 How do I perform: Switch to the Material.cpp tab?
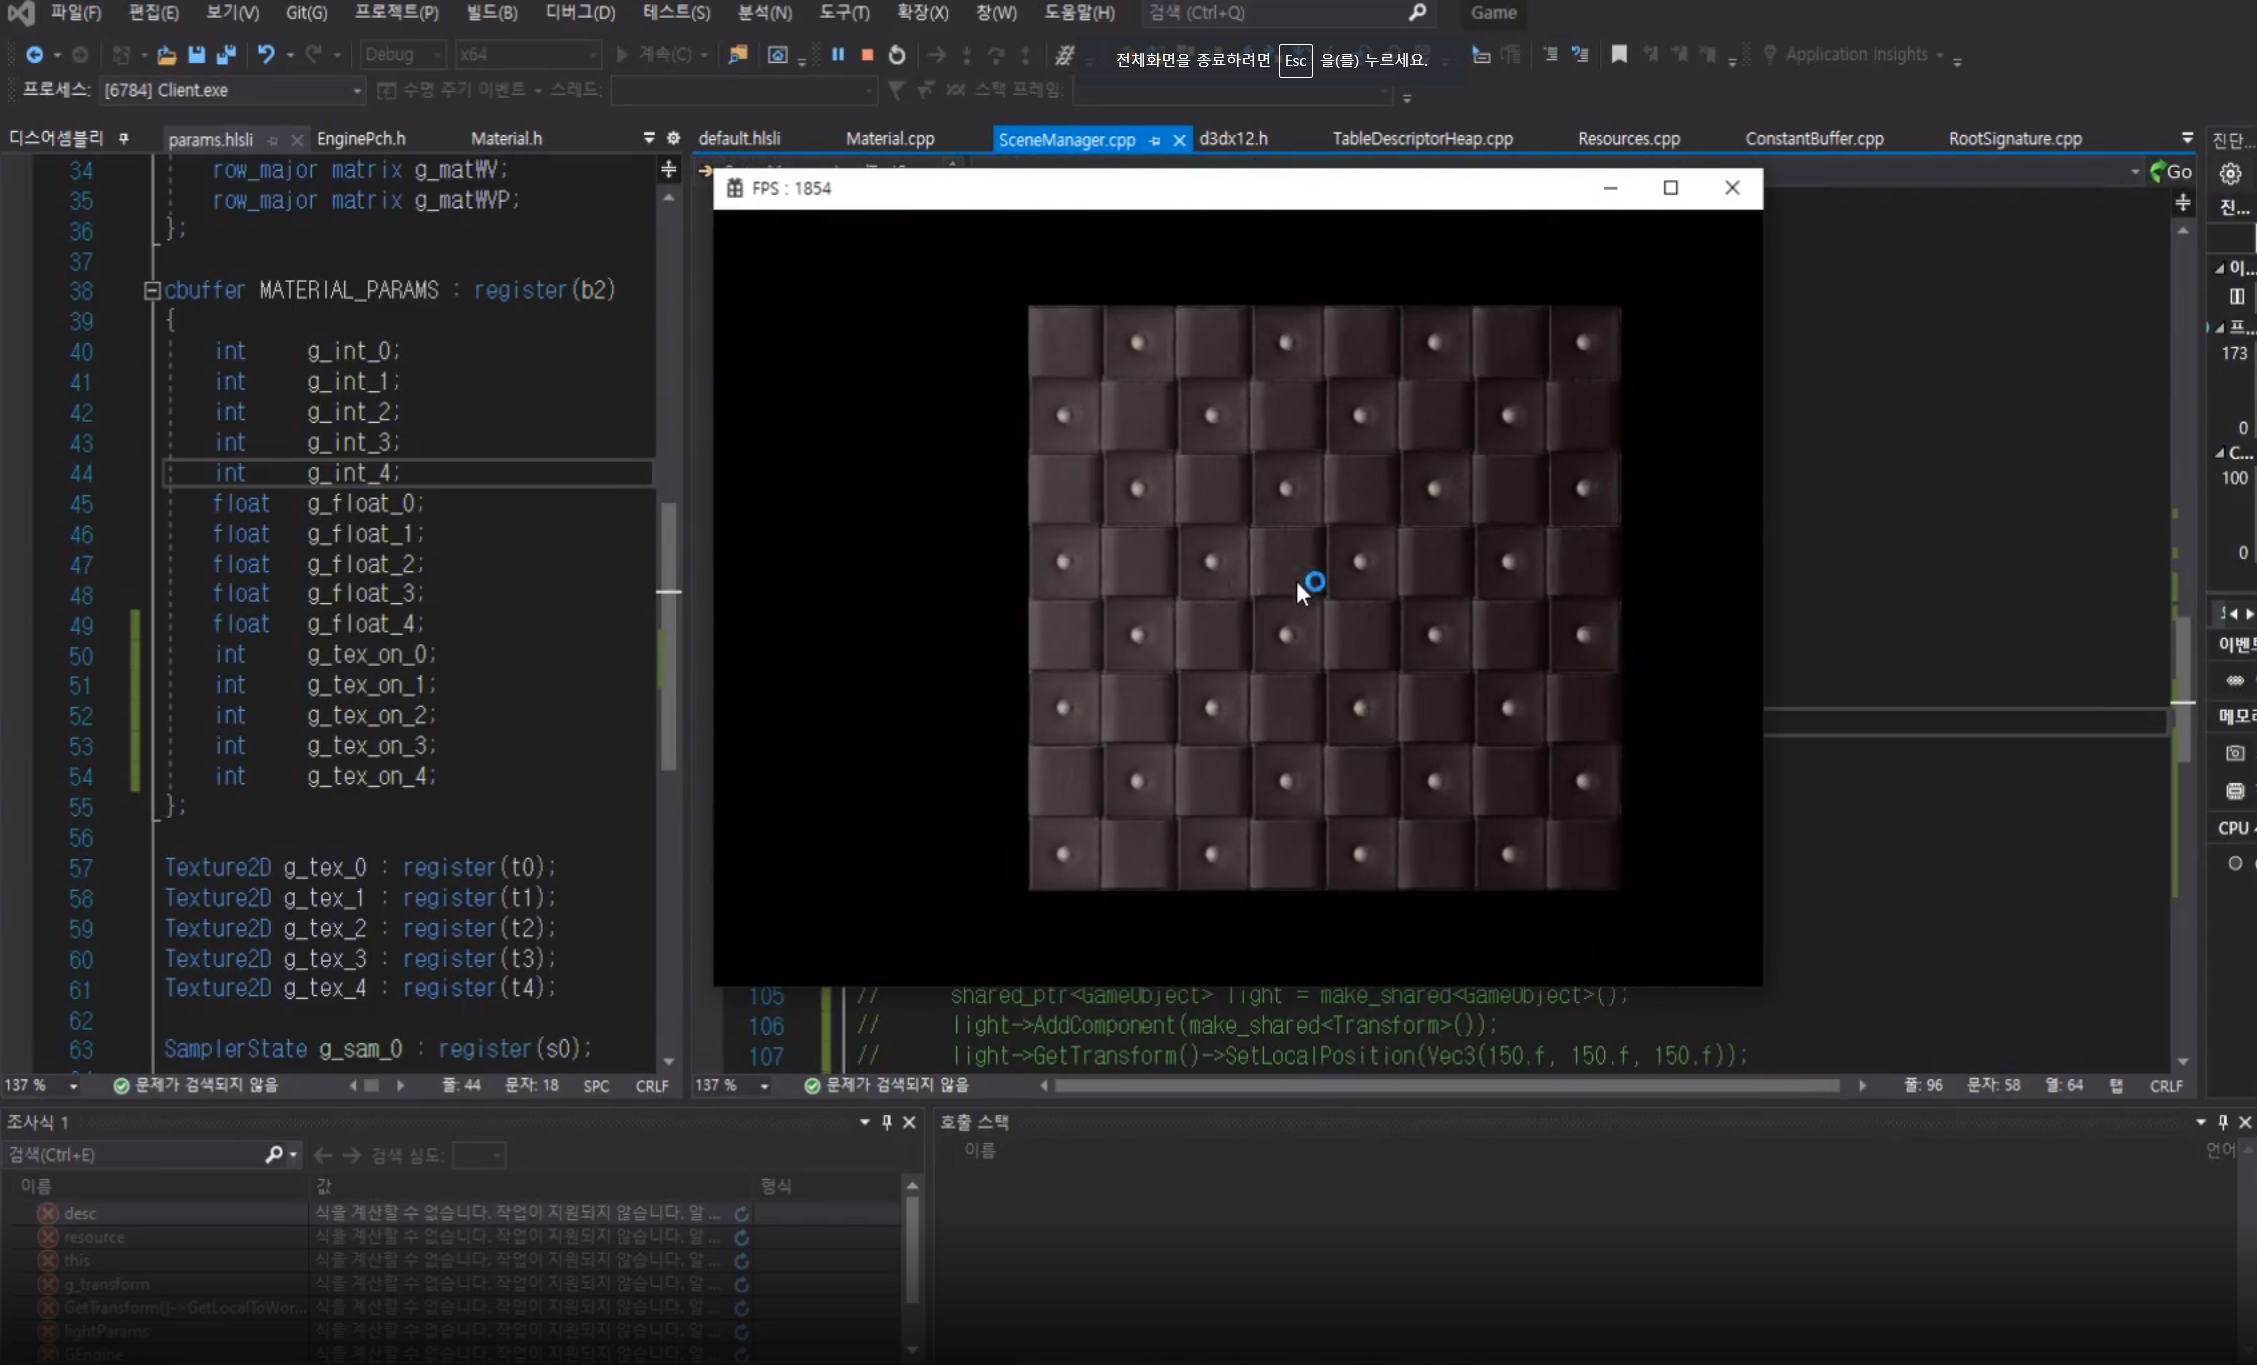[x=889, y=139]
